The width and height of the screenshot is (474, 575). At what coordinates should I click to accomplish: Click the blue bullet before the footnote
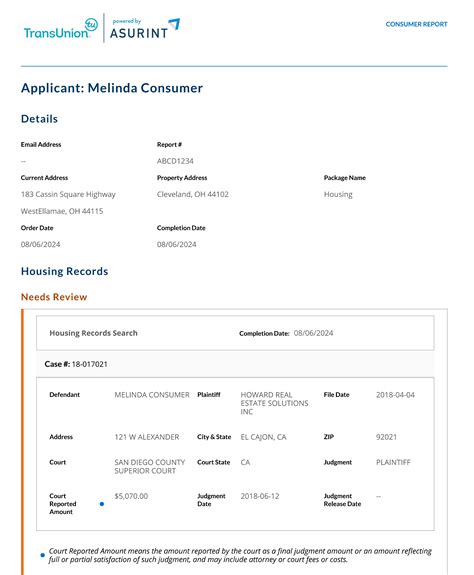(x=43, y=555)
